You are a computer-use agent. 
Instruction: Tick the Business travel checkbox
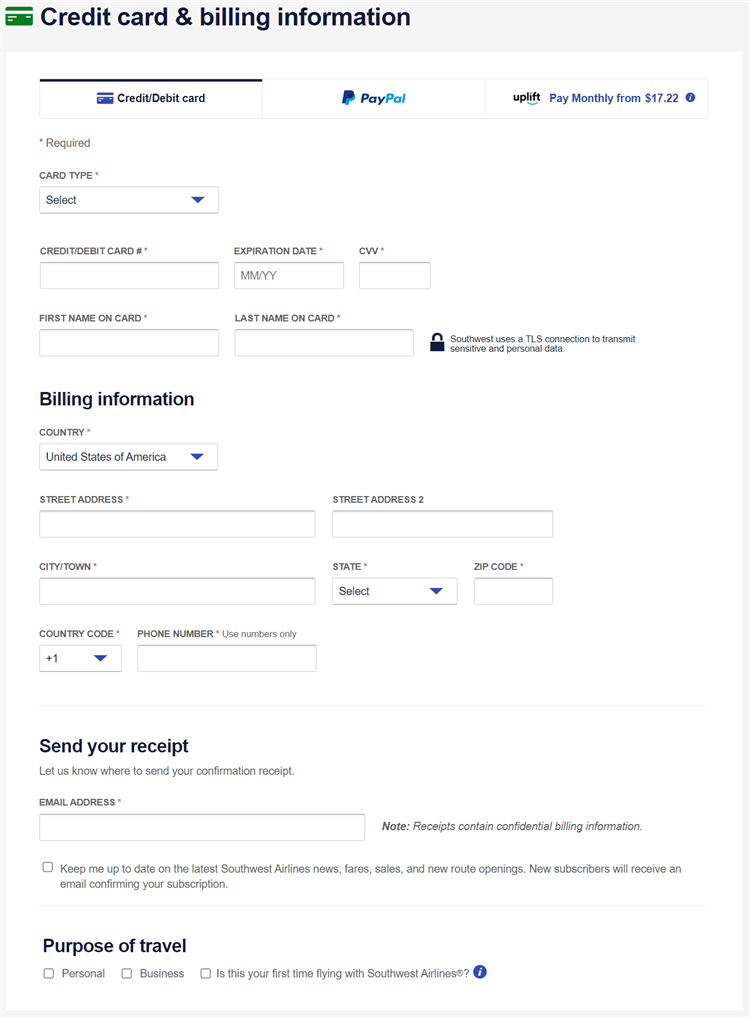tap(127, 973)
